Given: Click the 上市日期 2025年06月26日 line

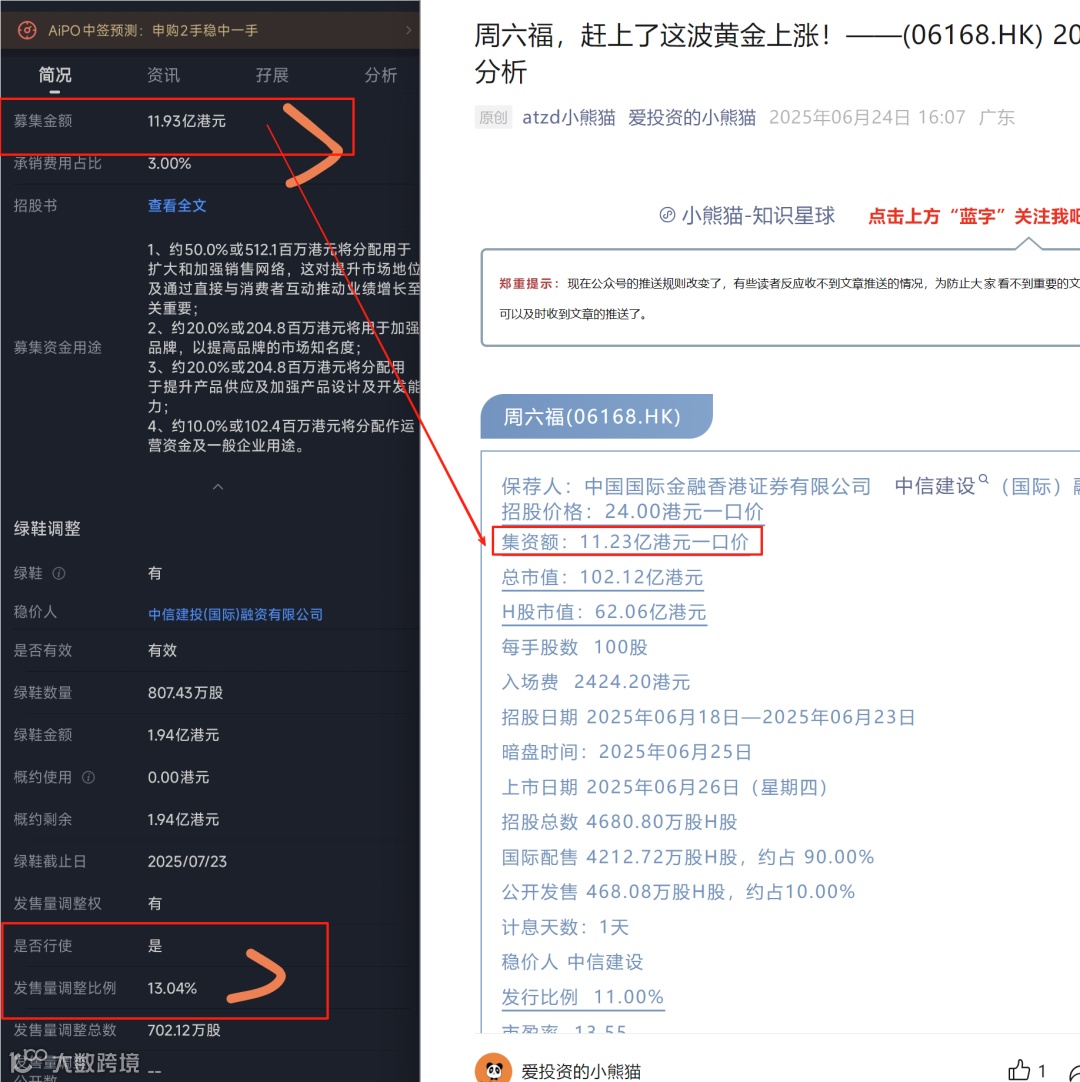Looking at the screenshot, I should [665, 787].
